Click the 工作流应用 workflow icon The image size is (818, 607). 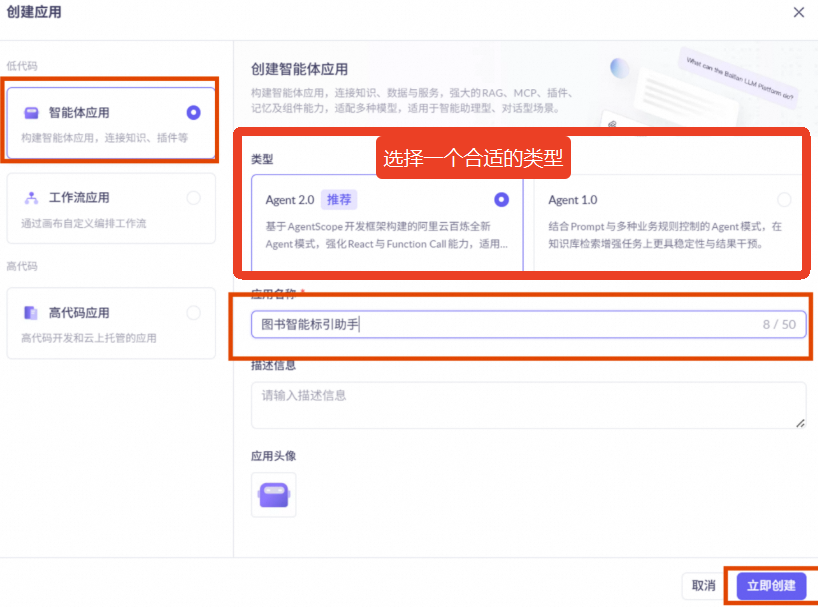click(x=31, y=198)
